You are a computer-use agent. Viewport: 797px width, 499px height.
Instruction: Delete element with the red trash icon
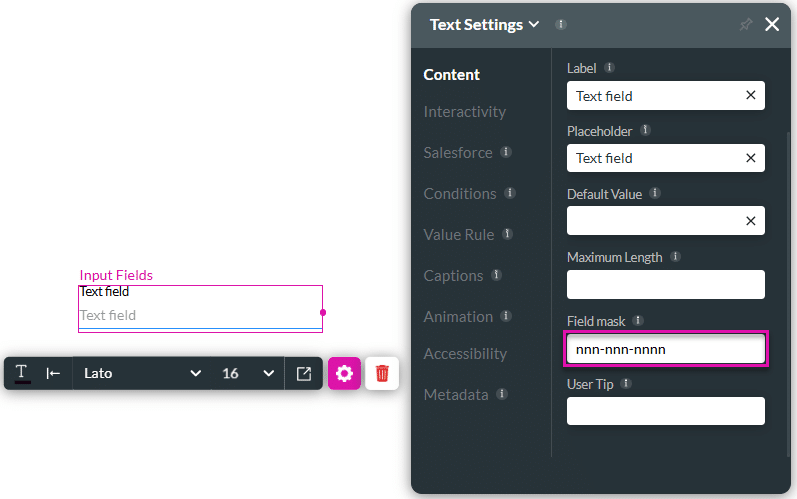tap(382, 373)
